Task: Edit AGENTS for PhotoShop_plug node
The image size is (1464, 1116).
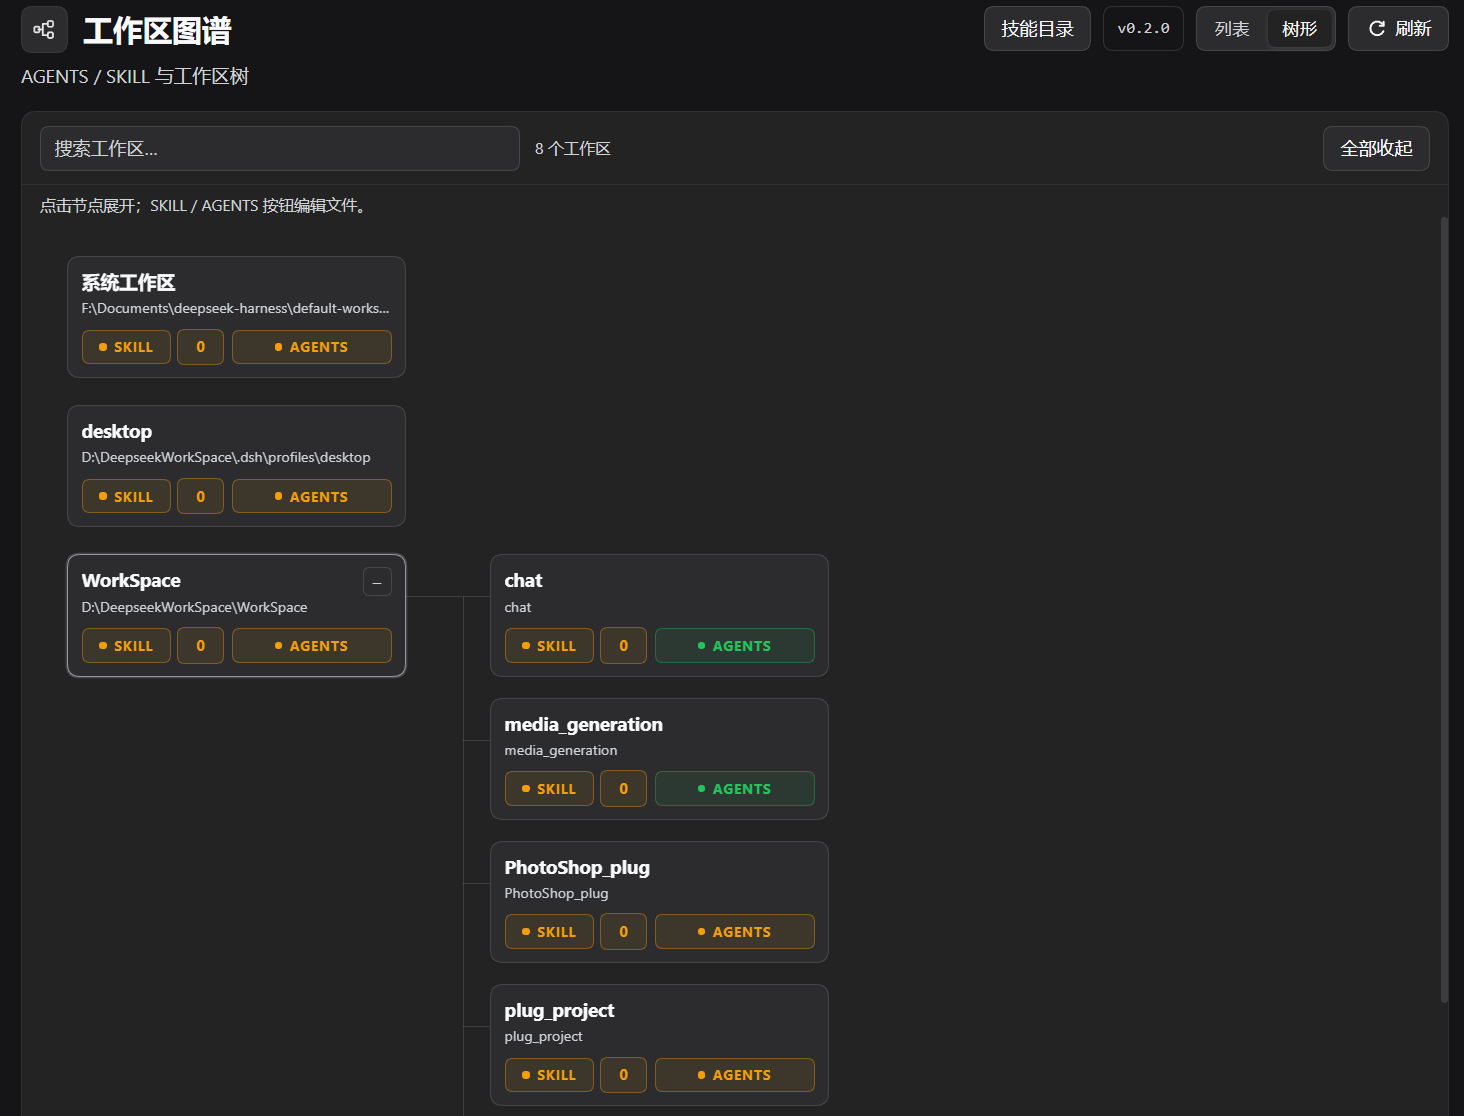Action: point(735,932)
